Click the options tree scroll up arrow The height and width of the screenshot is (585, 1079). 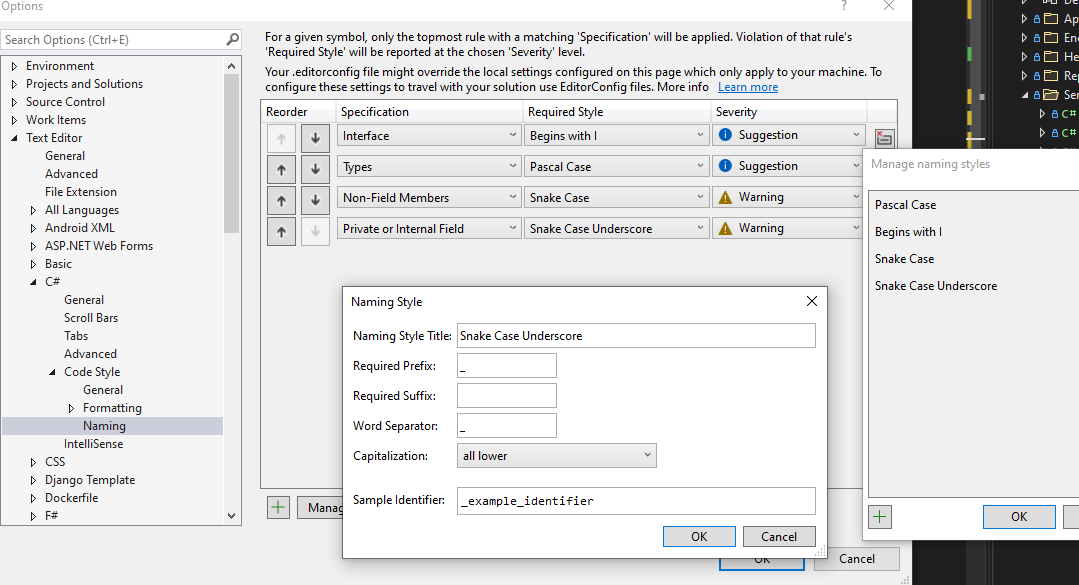(232, 66)
